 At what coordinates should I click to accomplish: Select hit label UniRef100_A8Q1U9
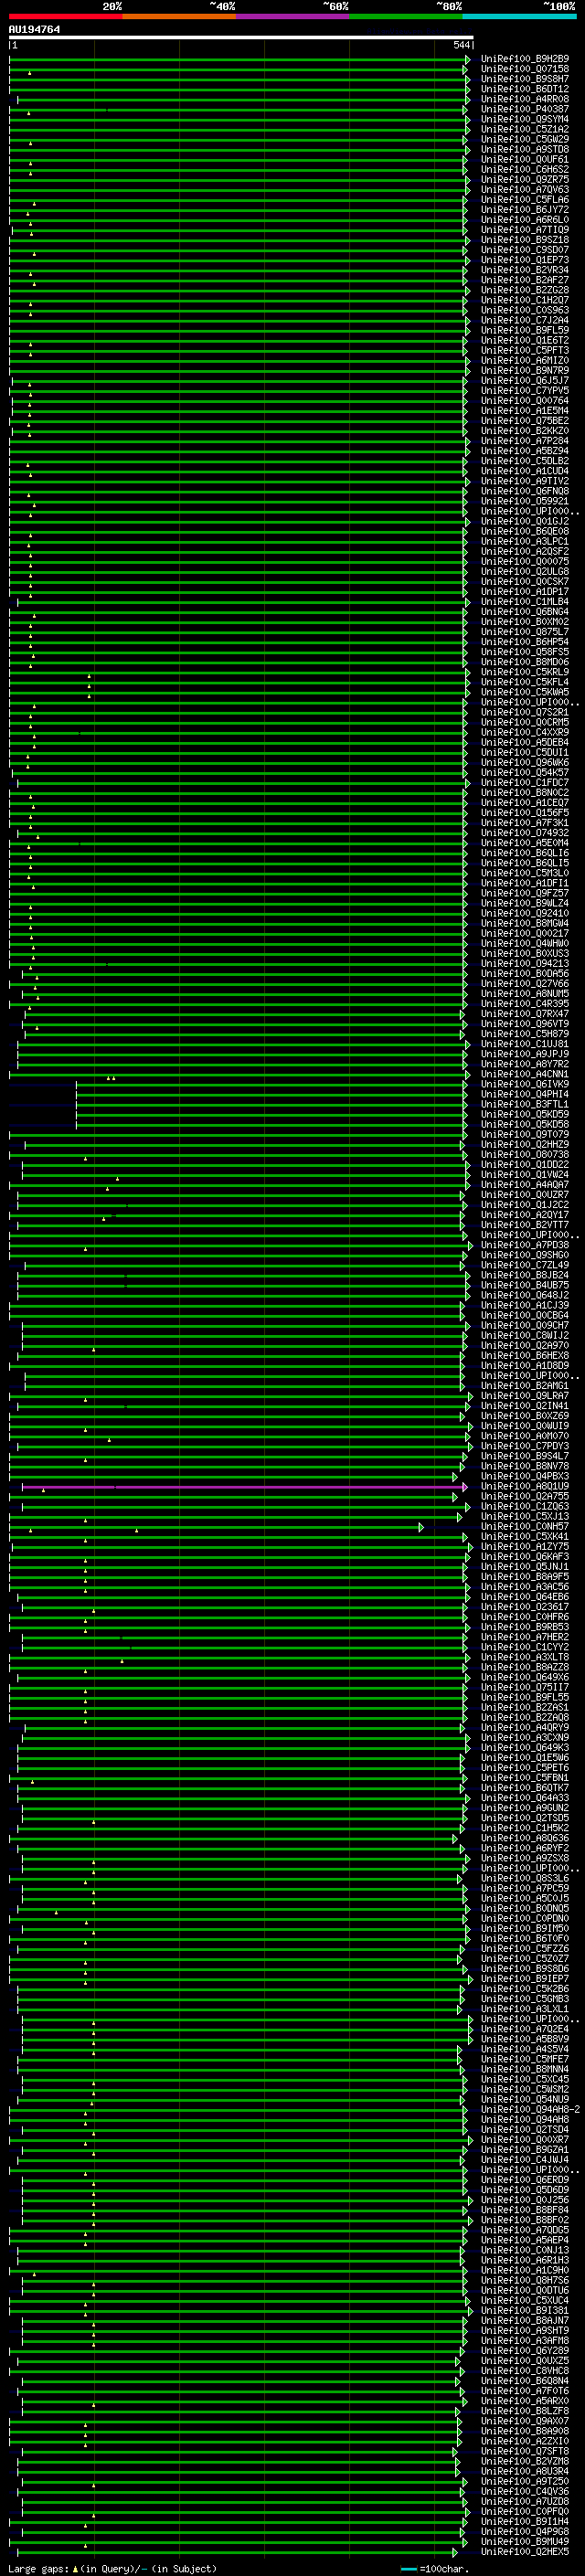pos(525,1486)
